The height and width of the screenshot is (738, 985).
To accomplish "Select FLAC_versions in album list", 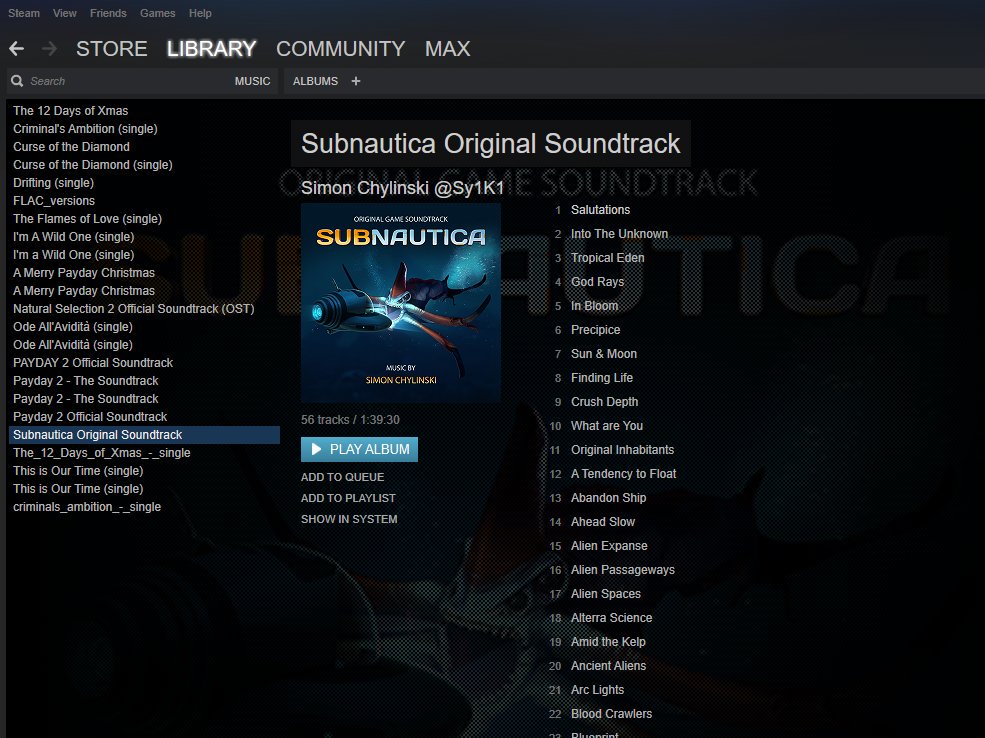I will tap(54, 200).
